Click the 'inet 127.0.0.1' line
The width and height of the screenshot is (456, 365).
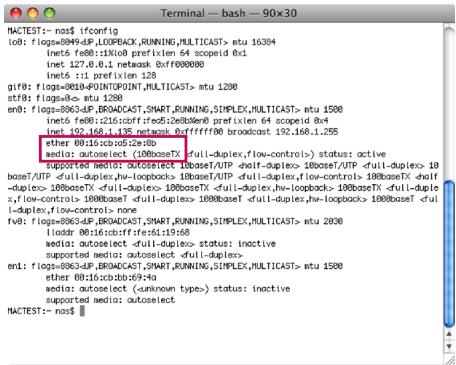coord(125,64)
